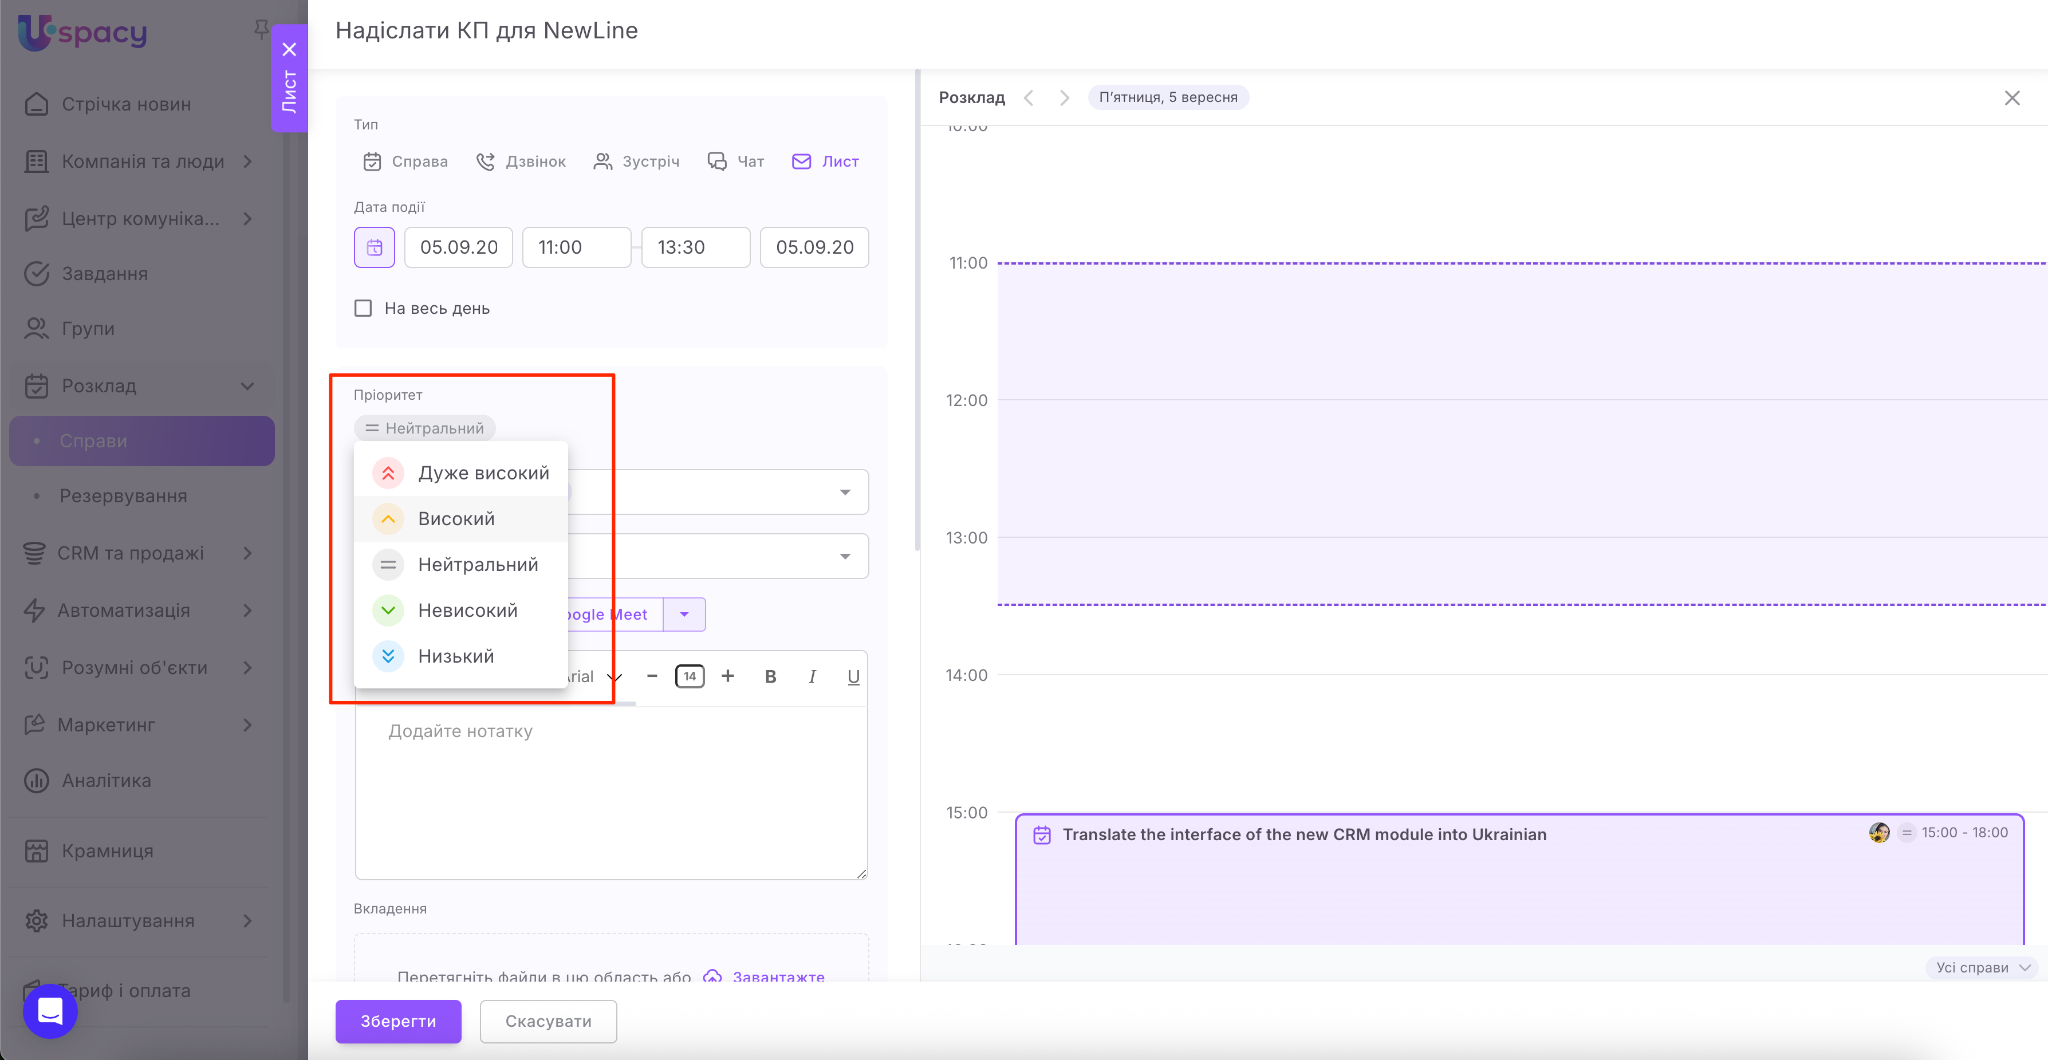Enable the На весь день checkbox

363,309
